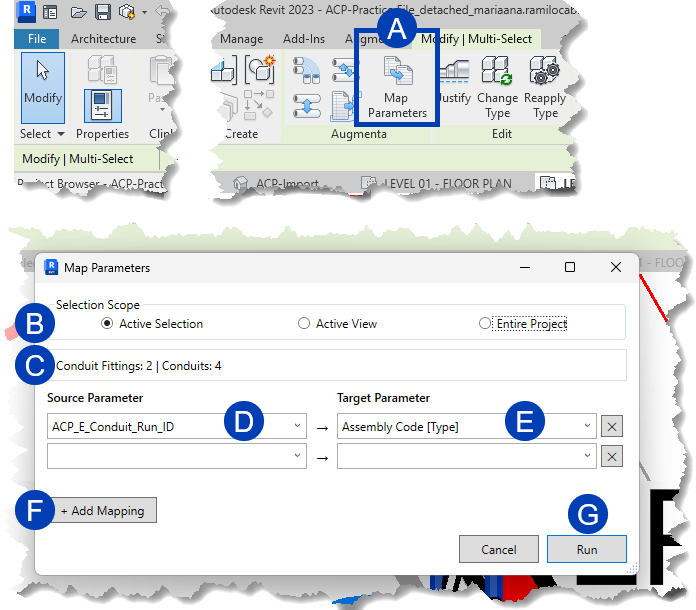The image size is (696, 610).
Task: Minimize the Map Parameters dialog
Action: coord(525,267)
